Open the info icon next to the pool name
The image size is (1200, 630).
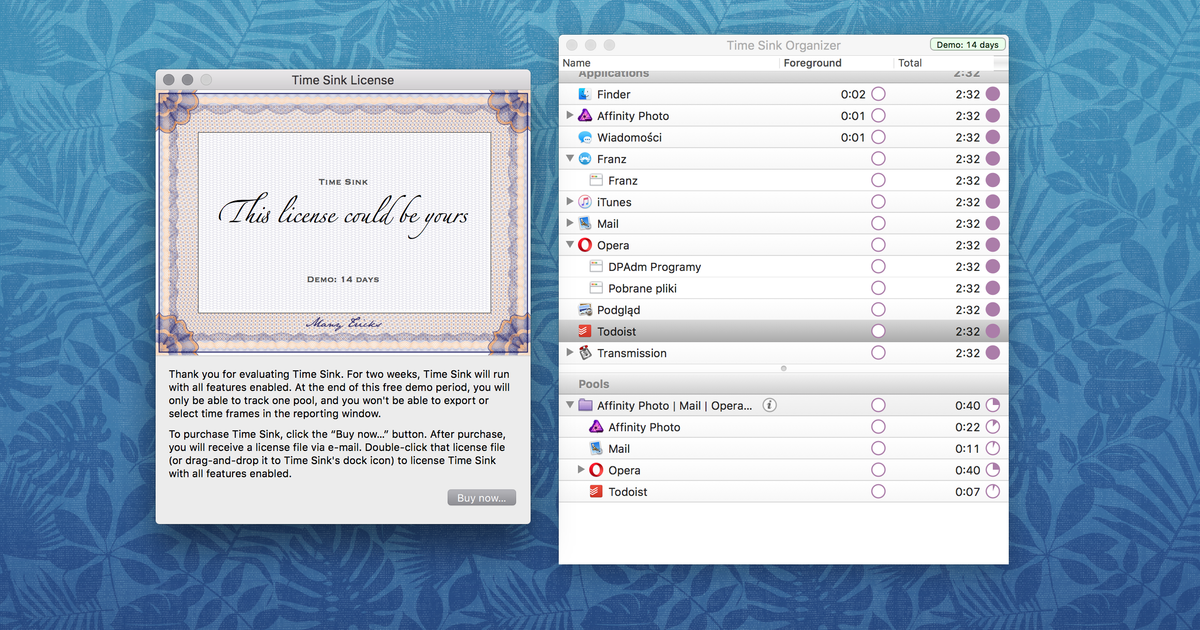pyautogui.click(x=769, y=405)
